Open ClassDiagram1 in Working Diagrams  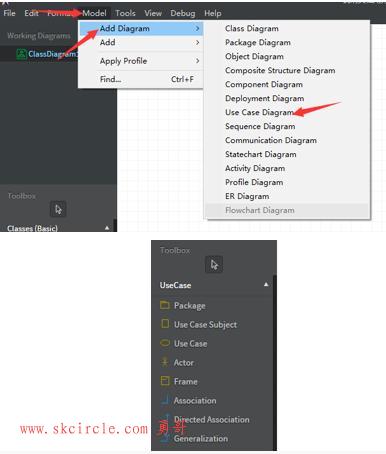click(x=53, y=54)
